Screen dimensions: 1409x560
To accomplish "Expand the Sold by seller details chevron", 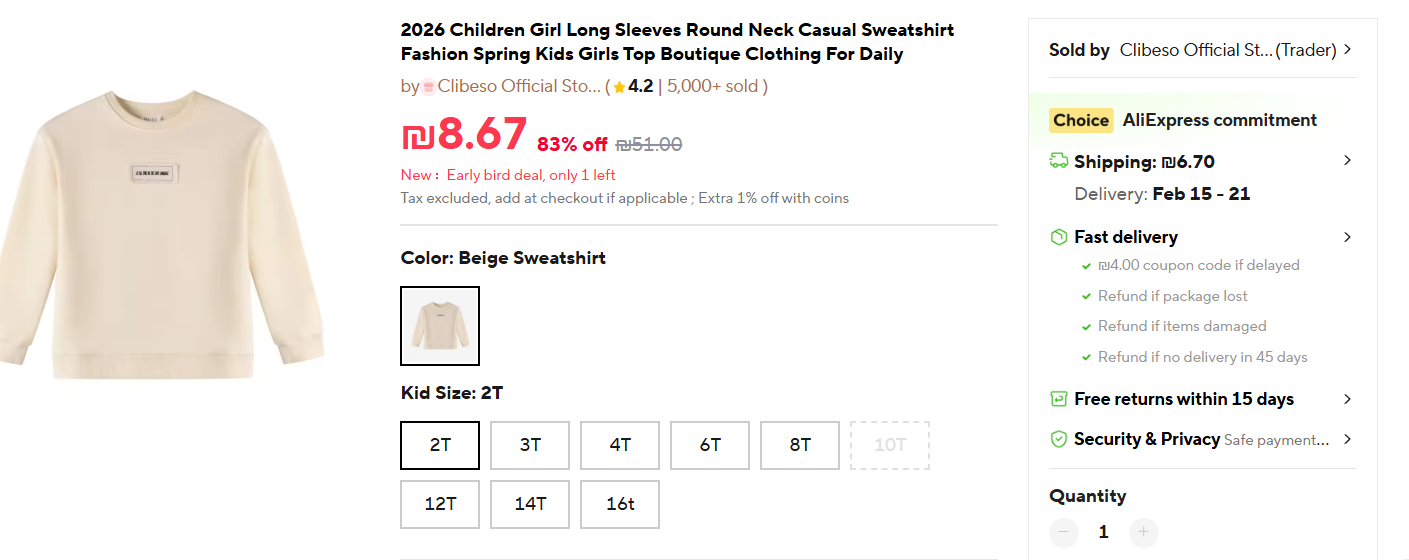I will tap(1348, 49).
